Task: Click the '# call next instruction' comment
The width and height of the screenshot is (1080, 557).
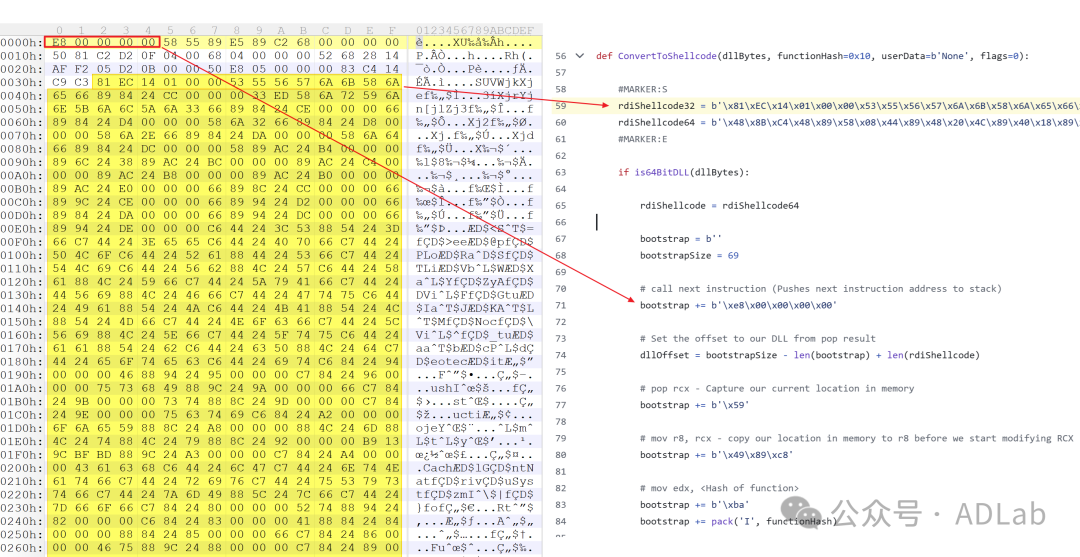Action: (x=821, y=288)
